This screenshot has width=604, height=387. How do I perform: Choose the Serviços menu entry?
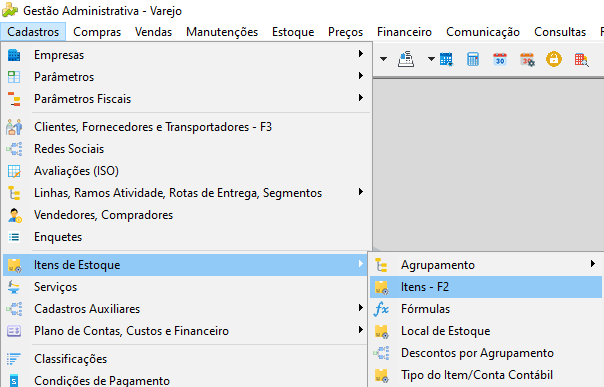pos(186,287)
